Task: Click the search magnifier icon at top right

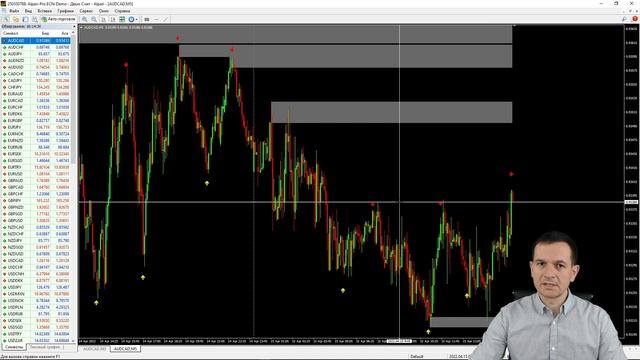Action: coord(624,19)
